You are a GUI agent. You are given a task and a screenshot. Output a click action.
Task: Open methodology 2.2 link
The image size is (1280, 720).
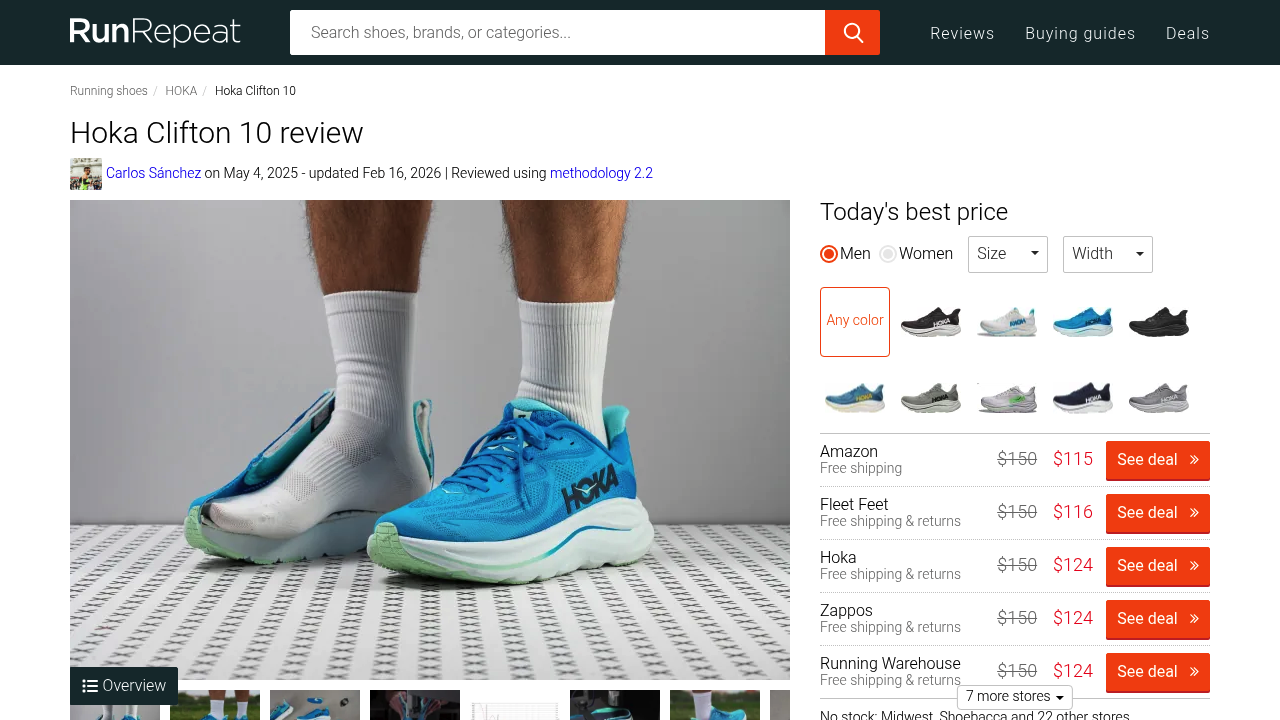tap(601, 173)
